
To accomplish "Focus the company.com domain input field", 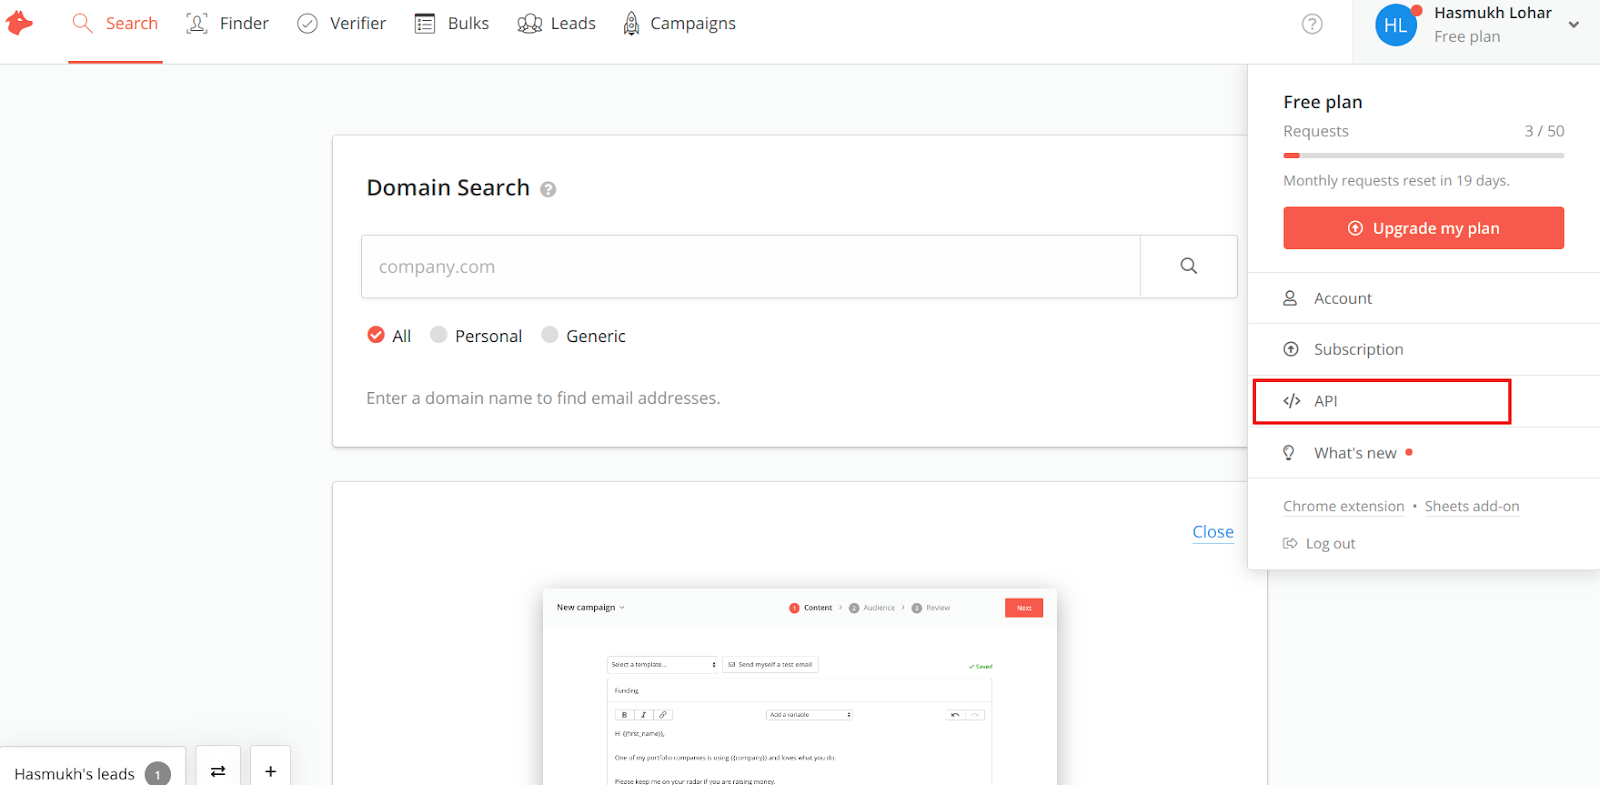I will [x=751, y=267].
